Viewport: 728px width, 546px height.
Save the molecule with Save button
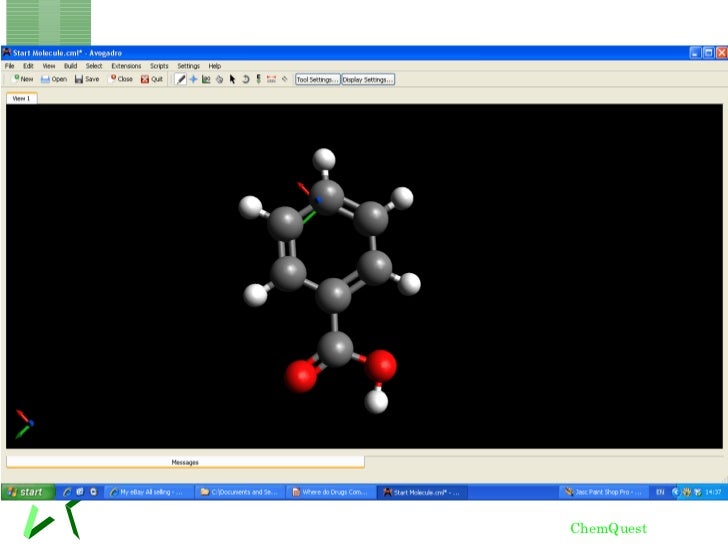click(x=87, y=79)
